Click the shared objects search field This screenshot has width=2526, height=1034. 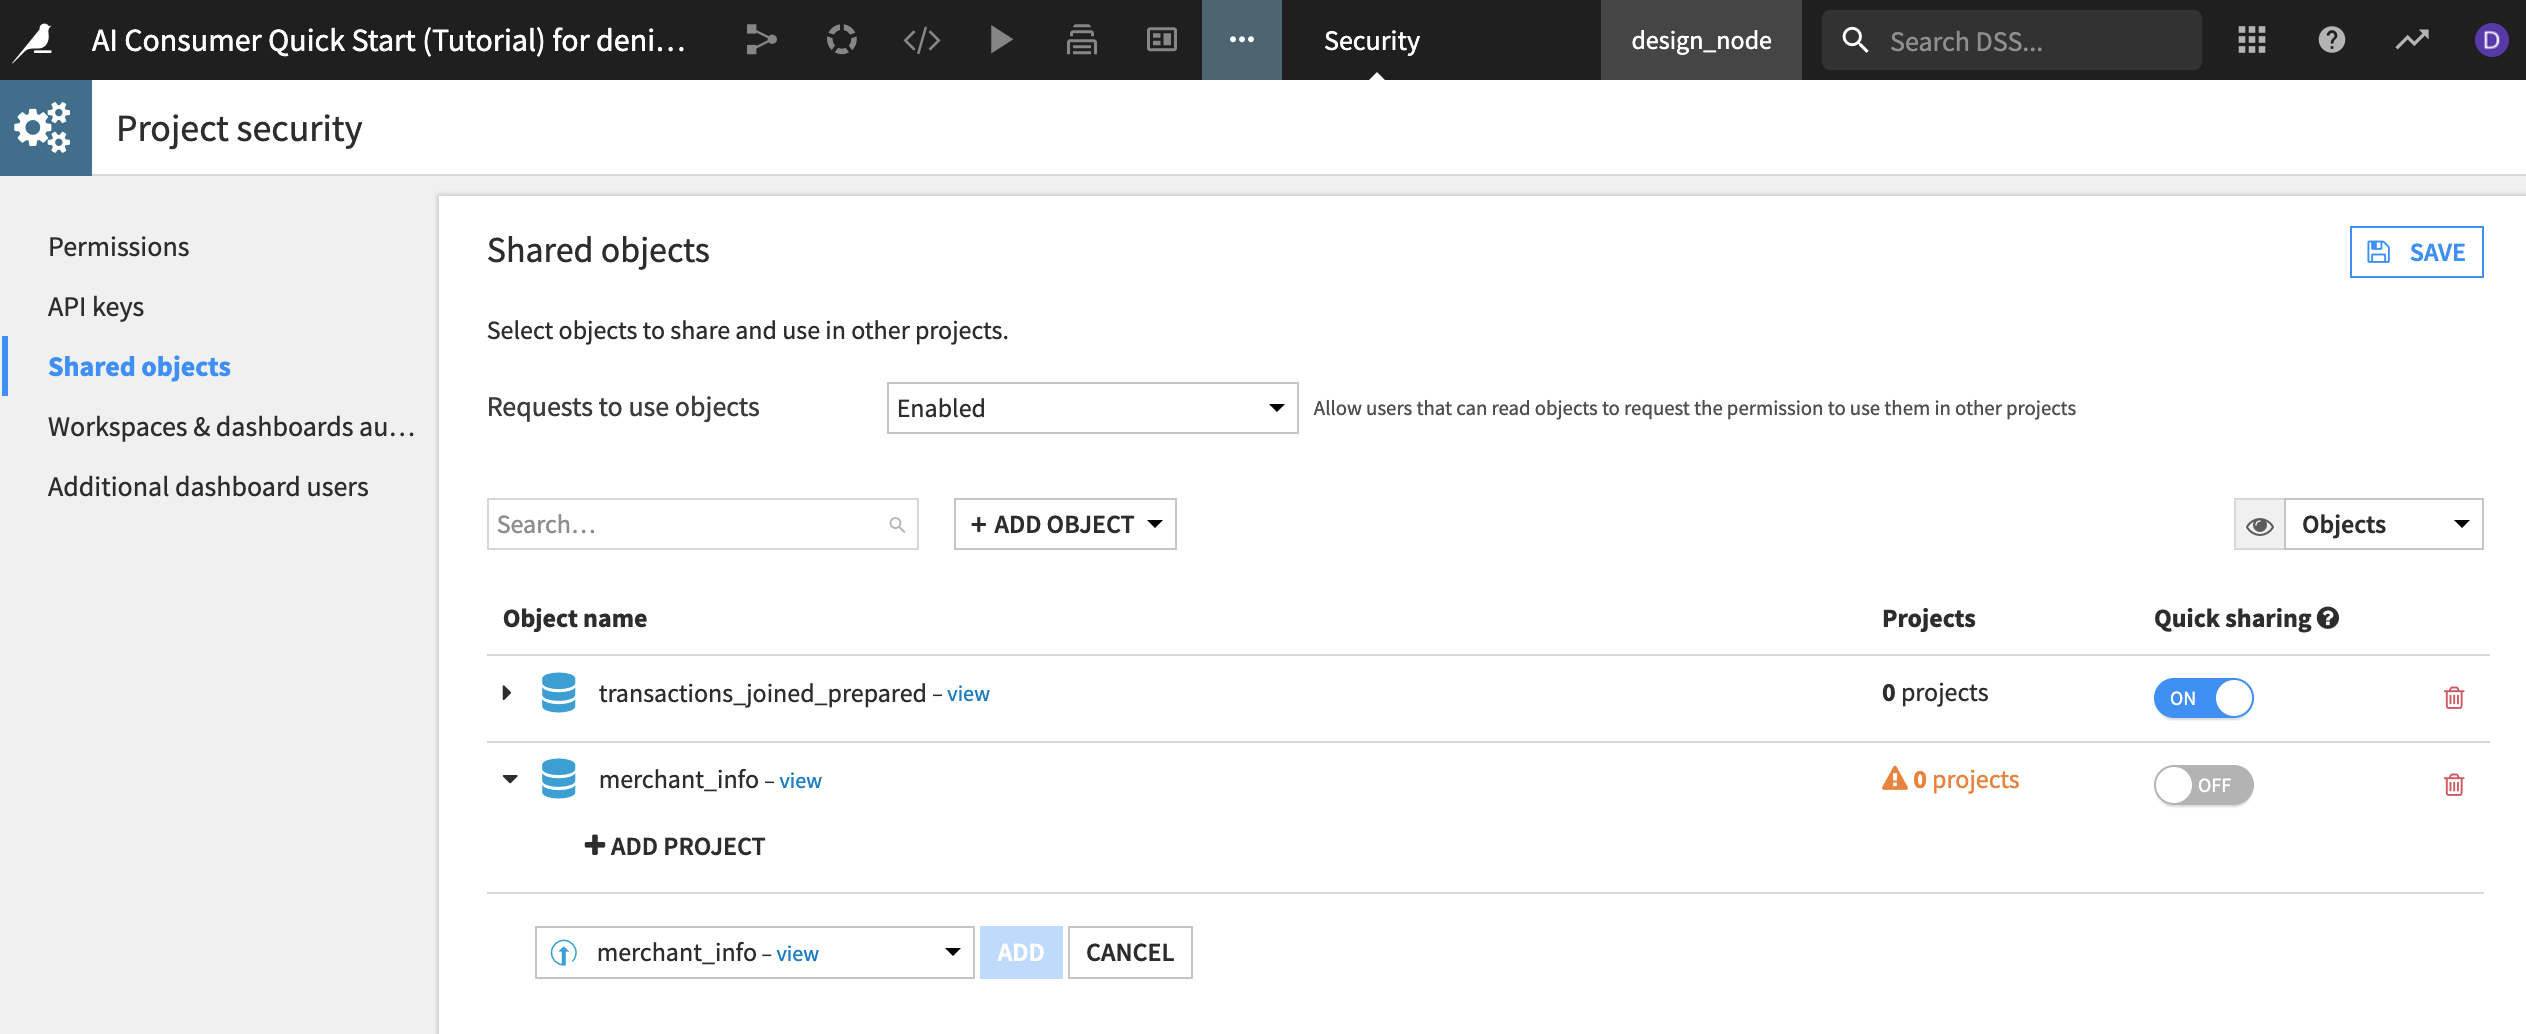click(x=700, y=523)
